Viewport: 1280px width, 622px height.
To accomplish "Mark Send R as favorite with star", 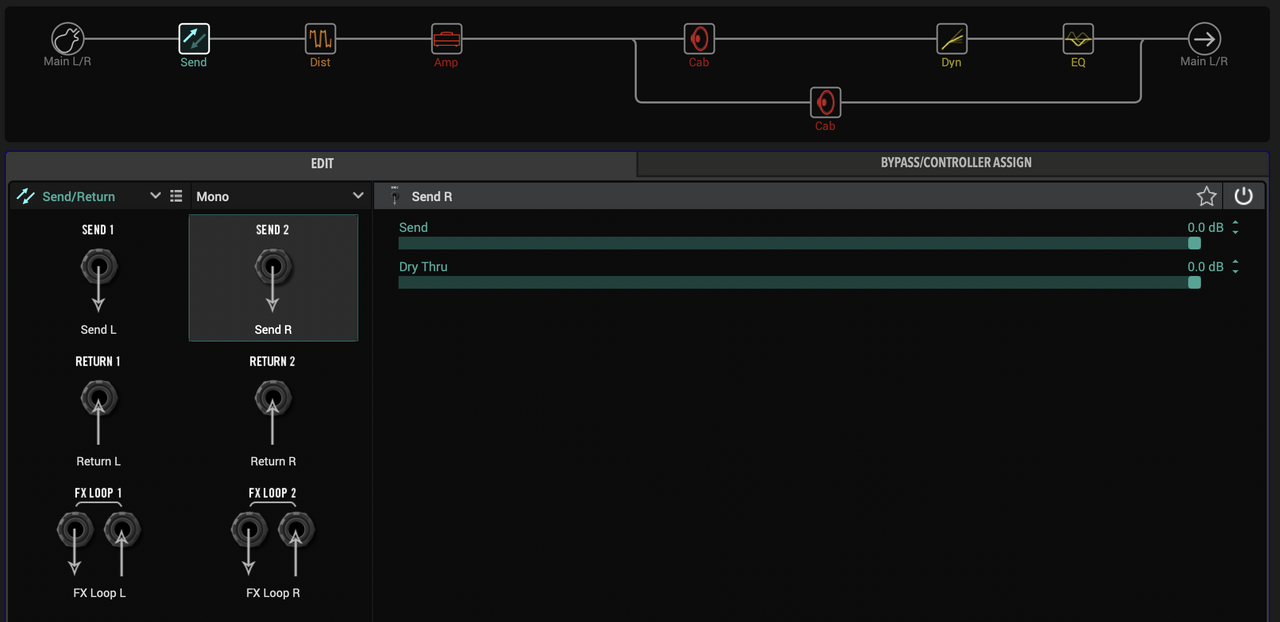I will click(1207, 196).
